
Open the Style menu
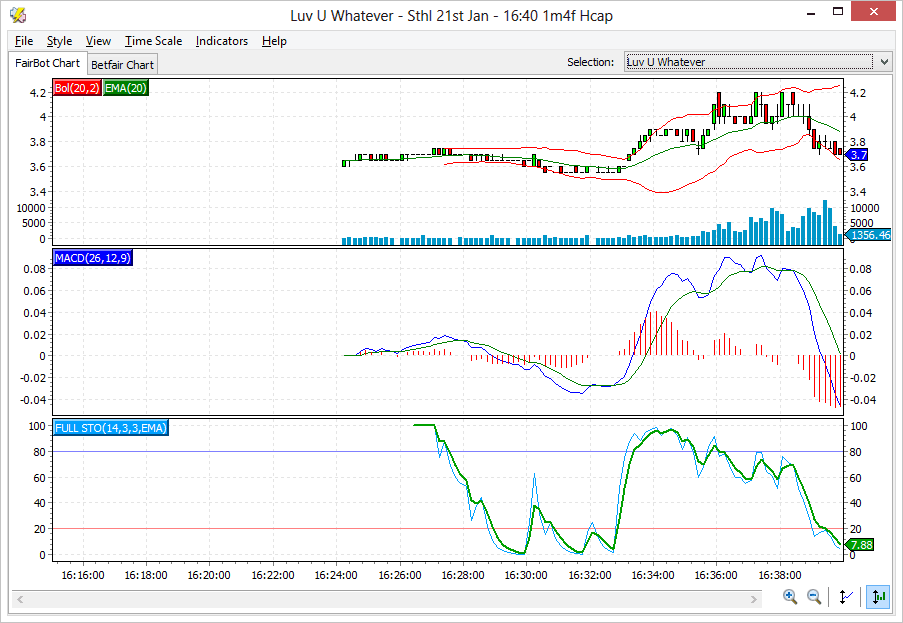point(59,41)
